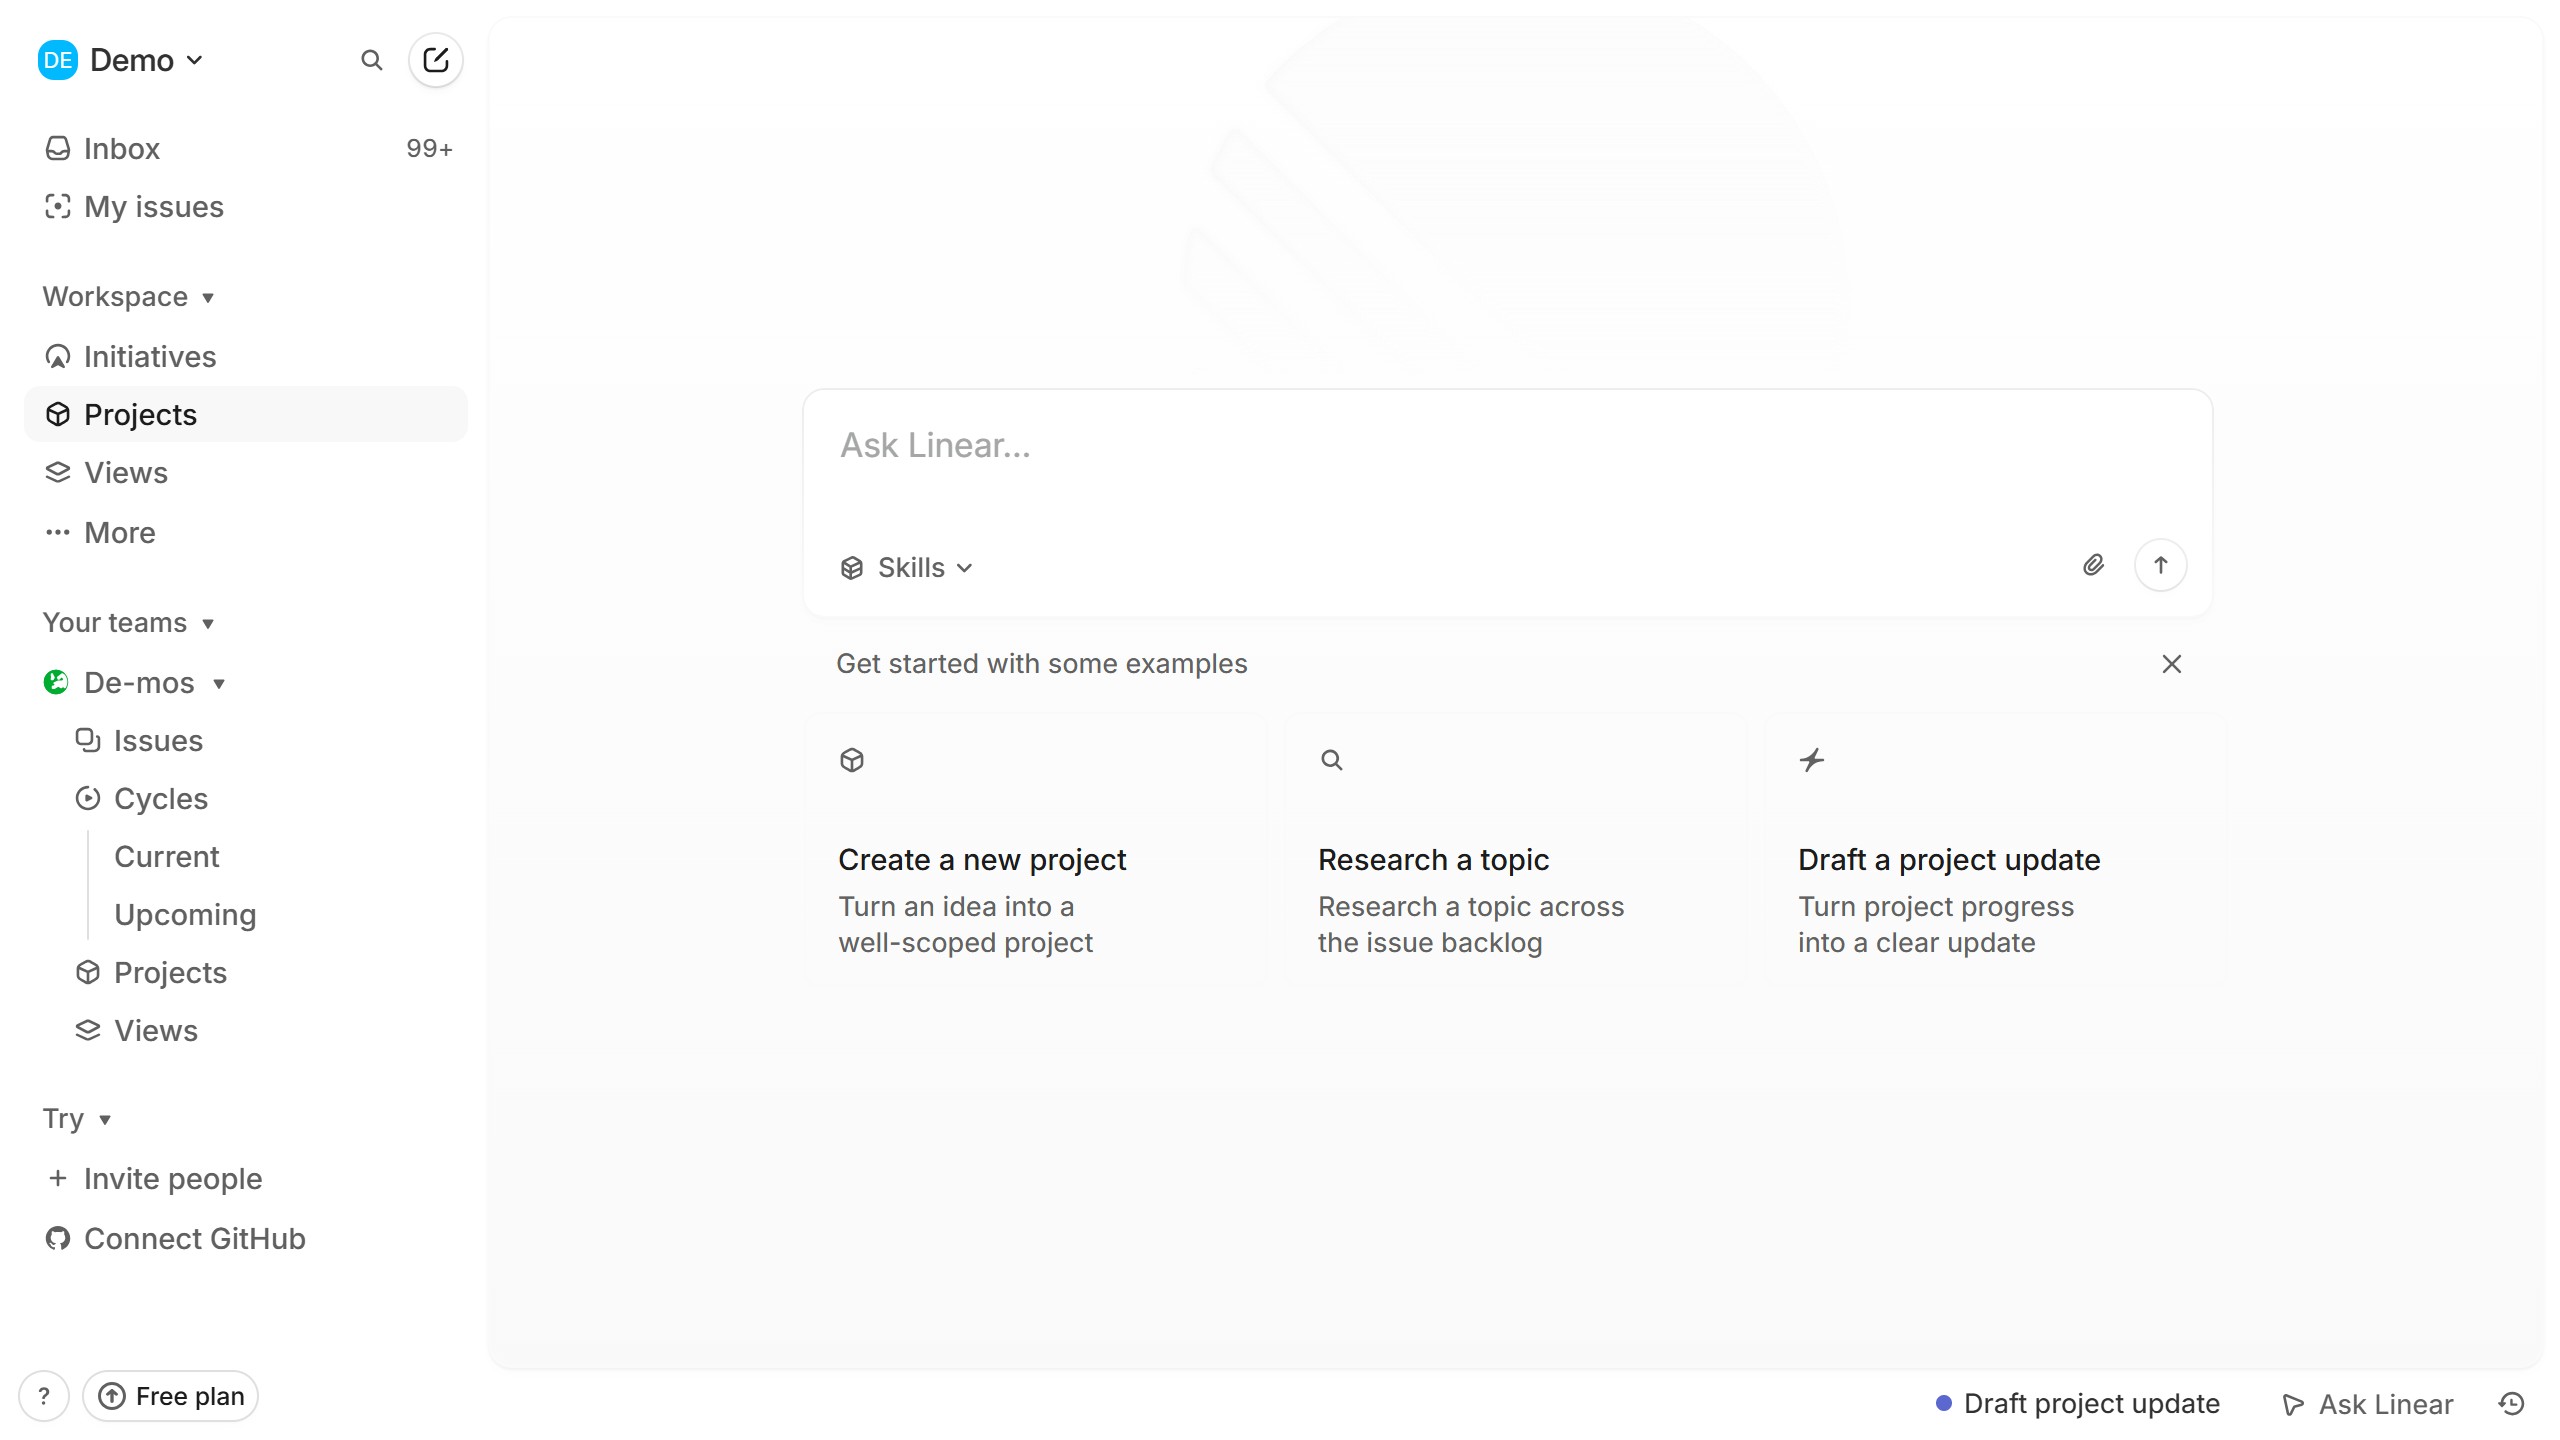Click the More ellipsis icon
This screenshot has height=1440, width=2560.
coord(58,532)
